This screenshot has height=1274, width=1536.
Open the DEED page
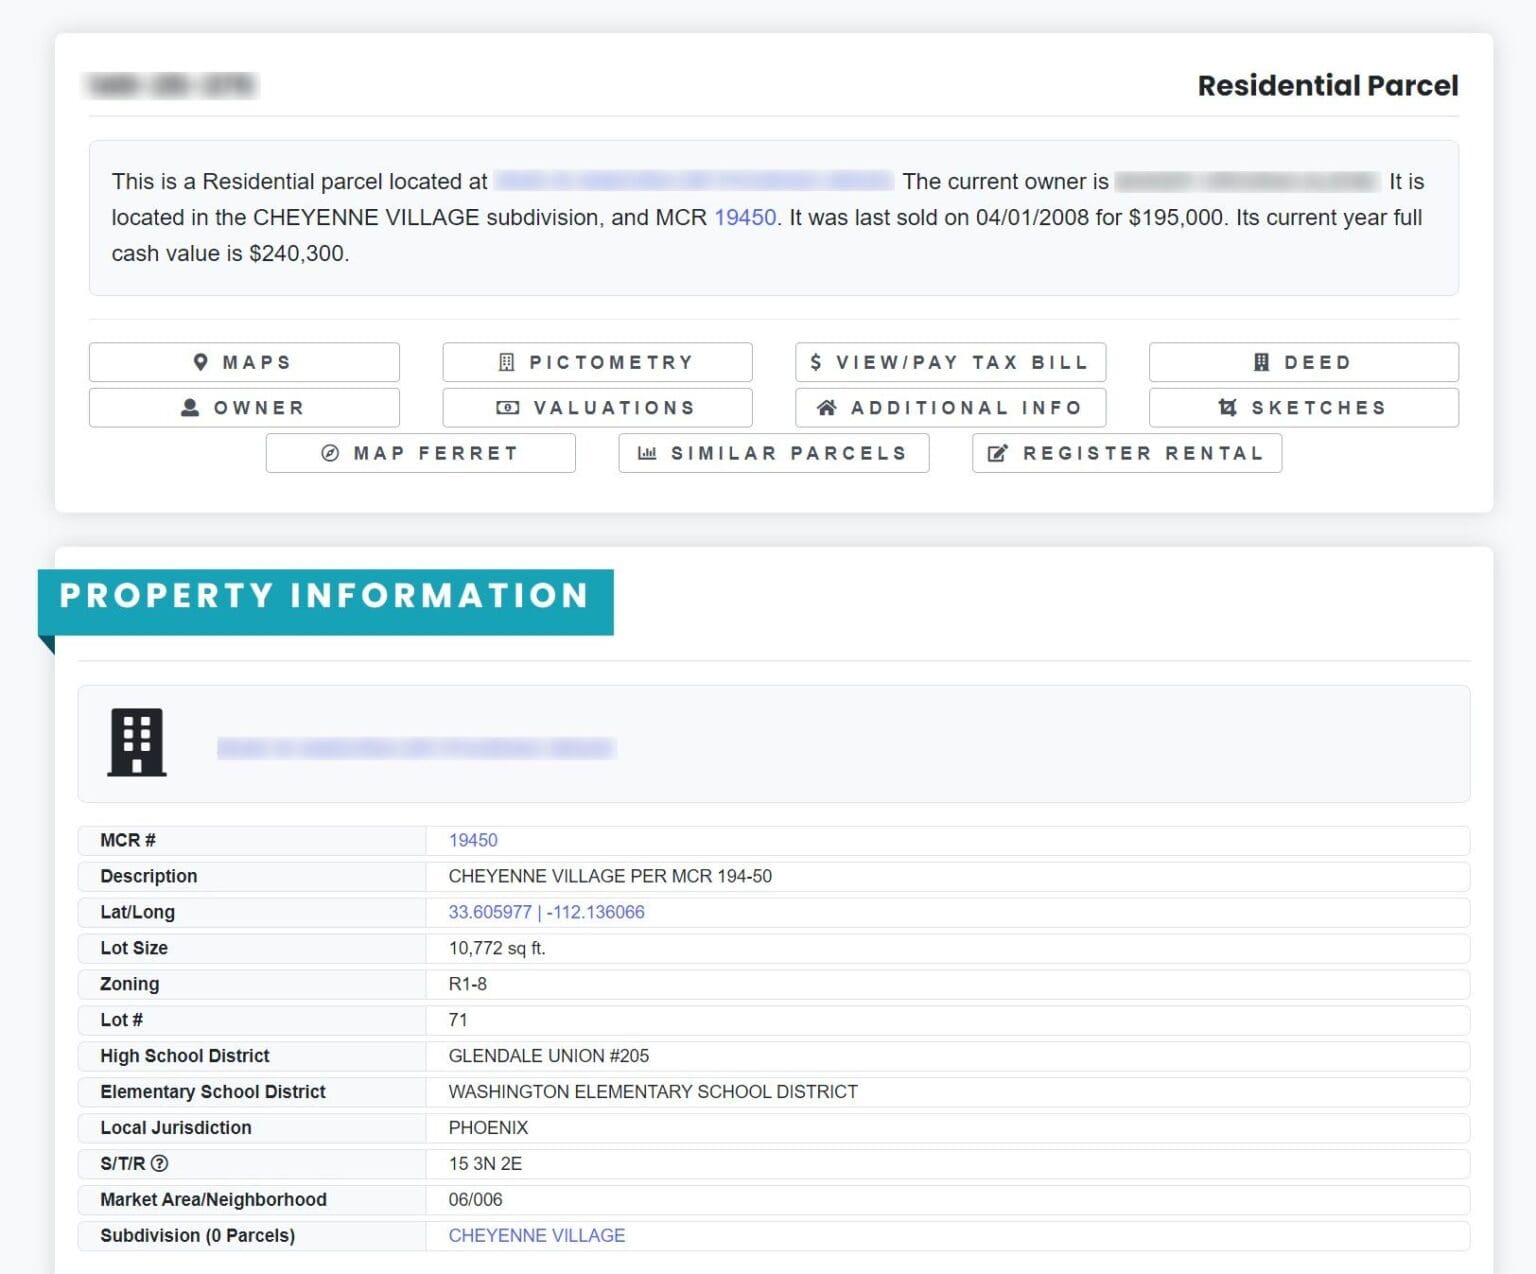click(x=1303, y=362)
